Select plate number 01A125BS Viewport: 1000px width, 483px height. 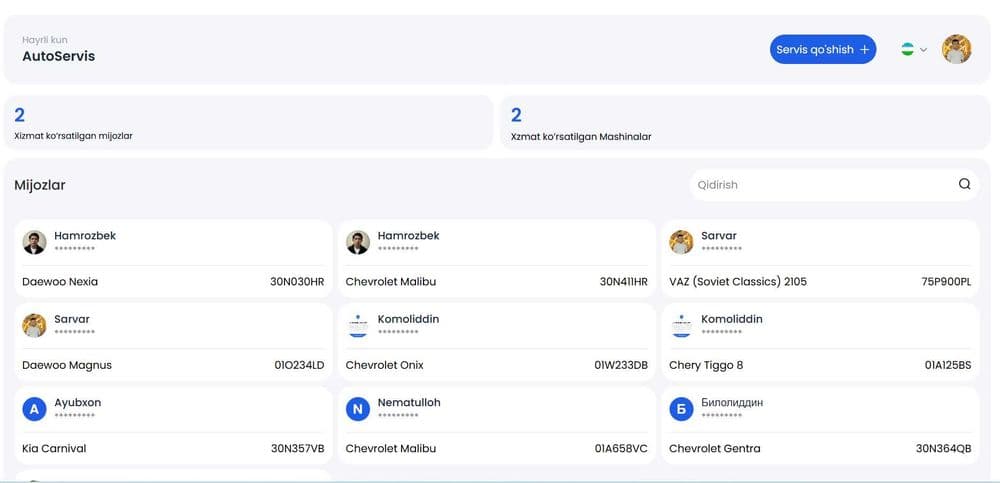tap(948, 365)
